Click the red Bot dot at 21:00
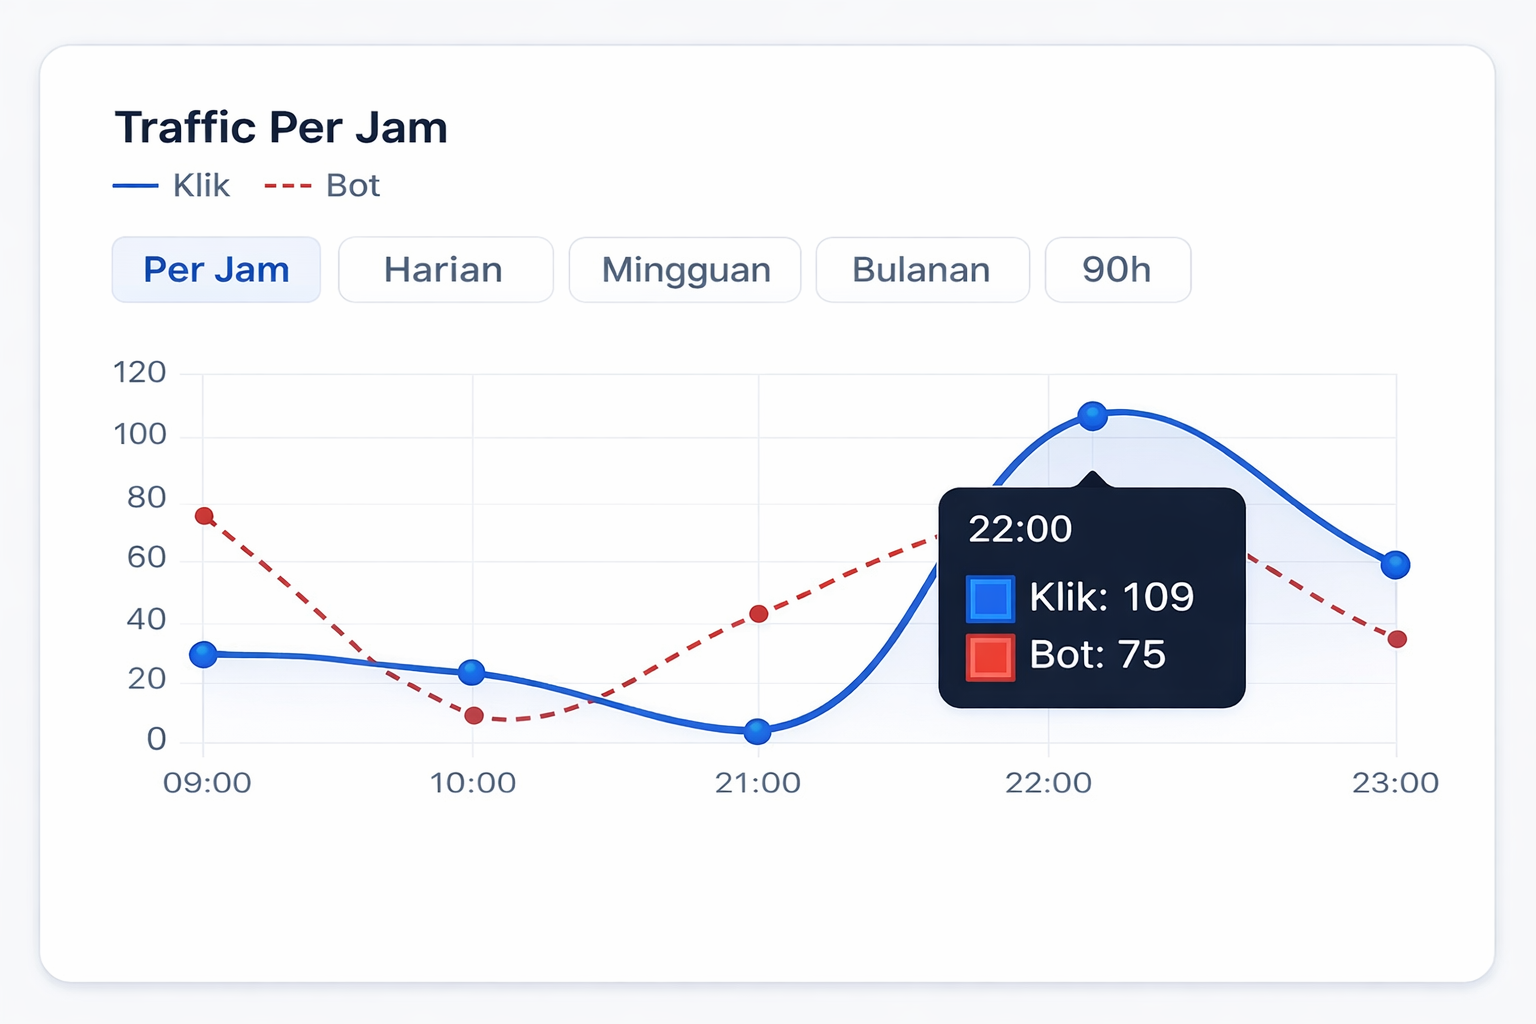Viewport: 1536px width, 1024px height. [760, 613]
